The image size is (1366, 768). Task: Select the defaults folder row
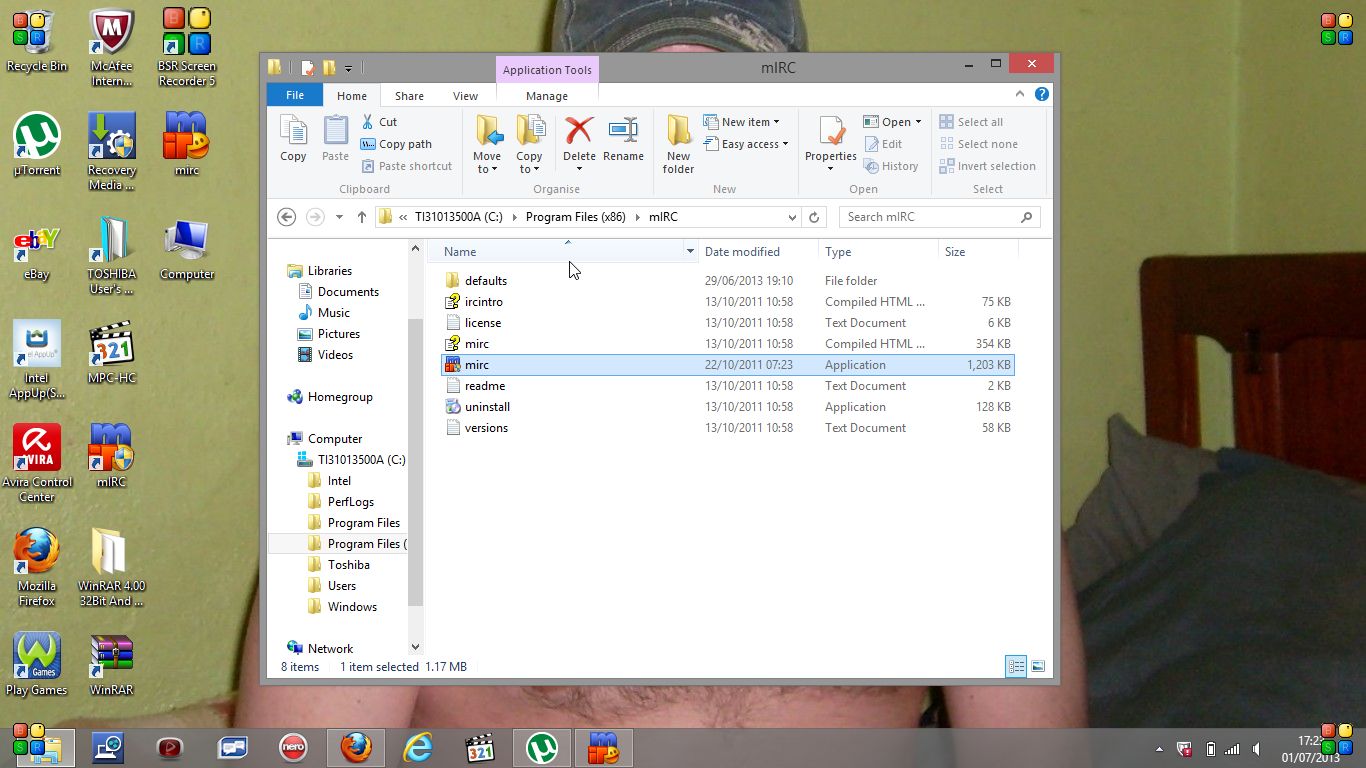point(727,281)
